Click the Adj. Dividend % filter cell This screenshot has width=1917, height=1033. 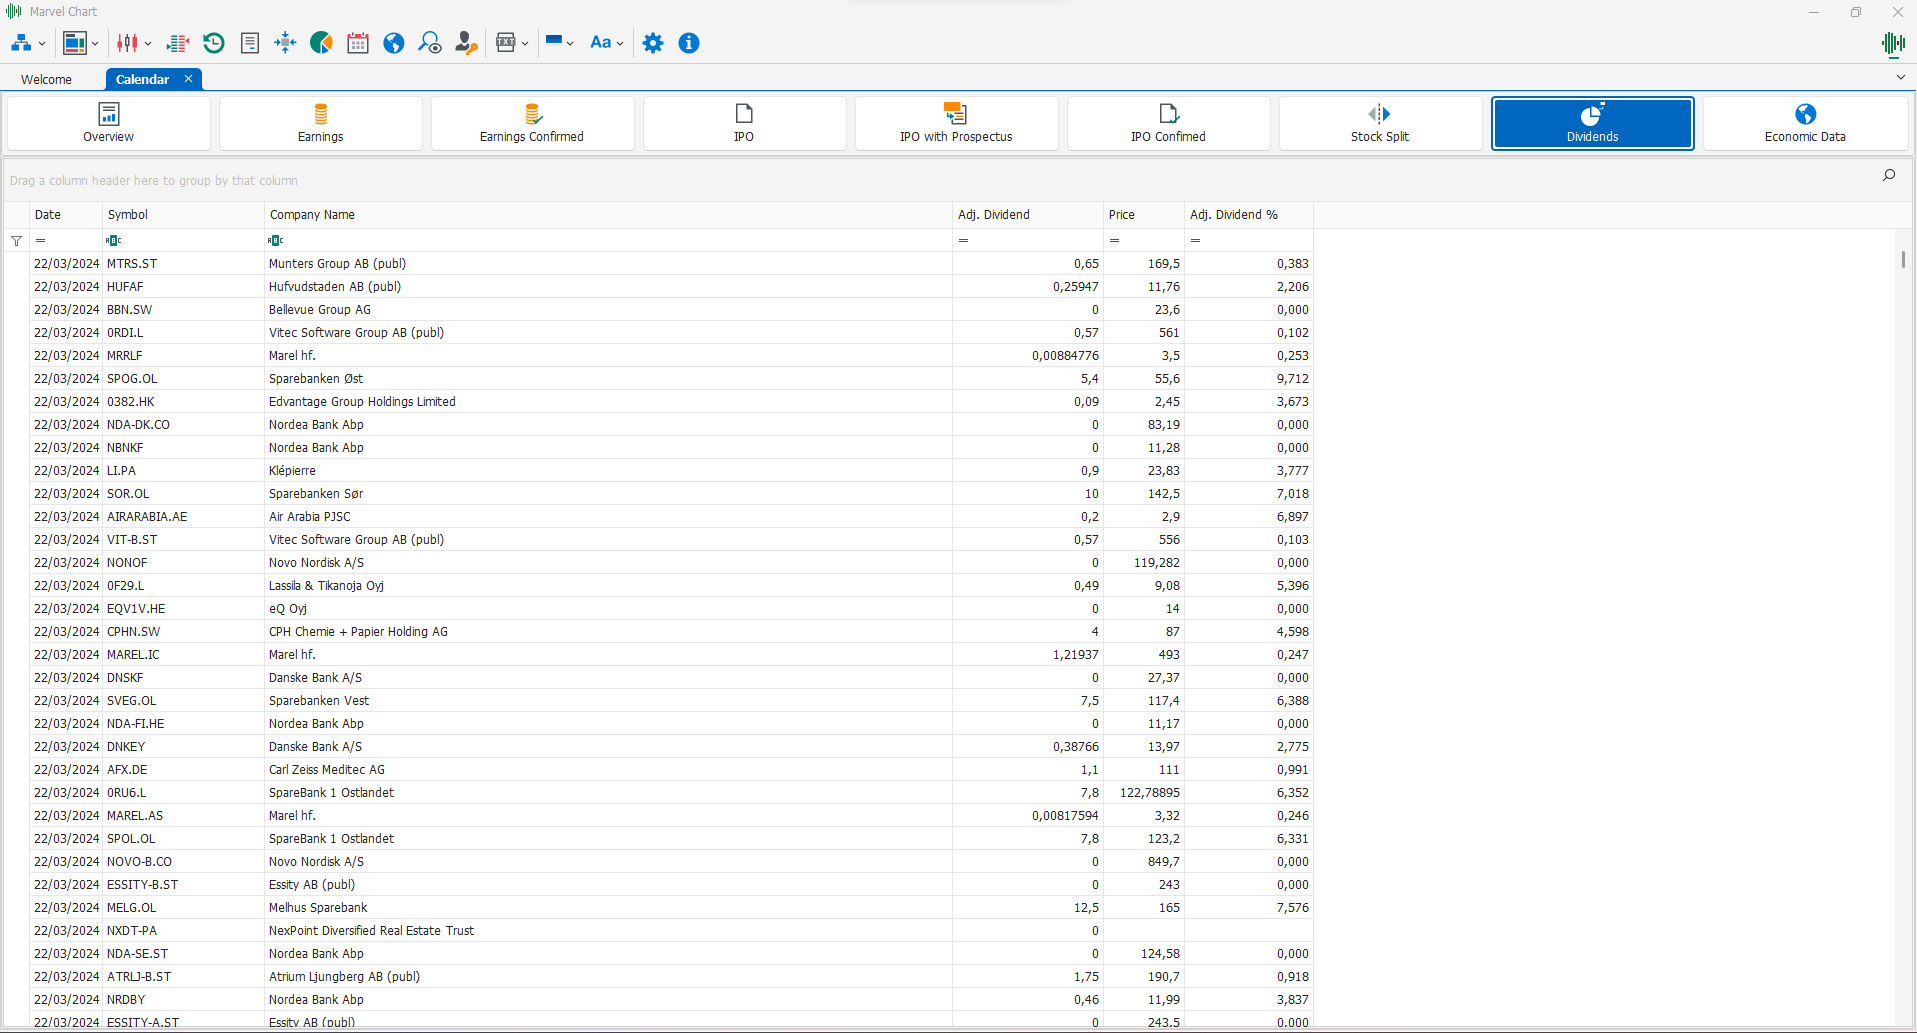(1249, 240)
